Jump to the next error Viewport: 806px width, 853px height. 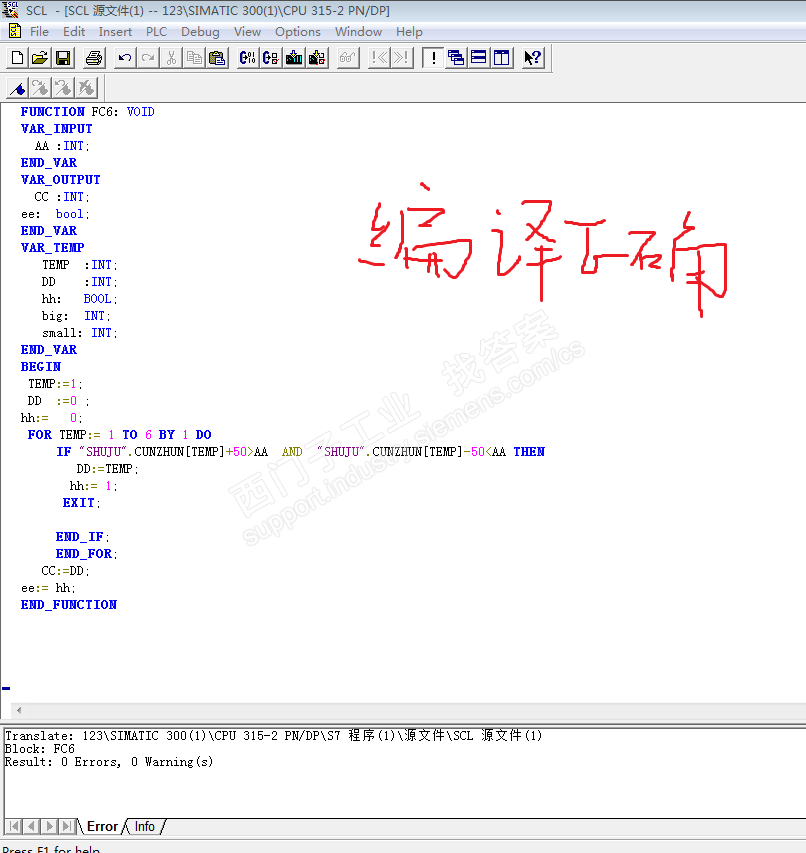click(x=402, y=58)
